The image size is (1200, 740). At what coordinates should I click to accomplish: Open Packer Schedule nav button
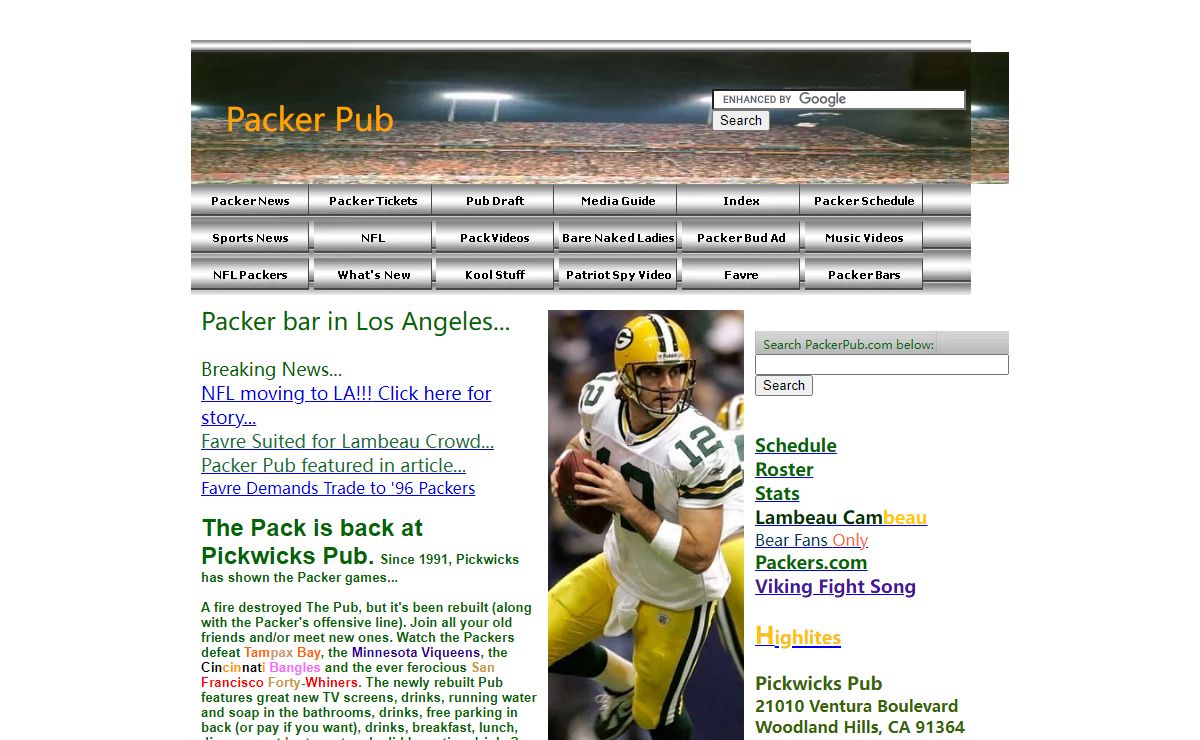864,200
